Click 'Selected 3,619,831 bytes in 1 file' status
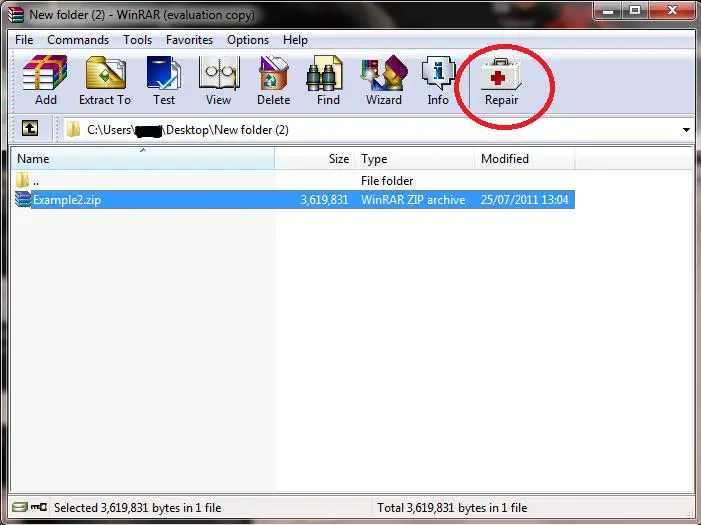Screen dimensions: 701x525 (x=137, y=508)
